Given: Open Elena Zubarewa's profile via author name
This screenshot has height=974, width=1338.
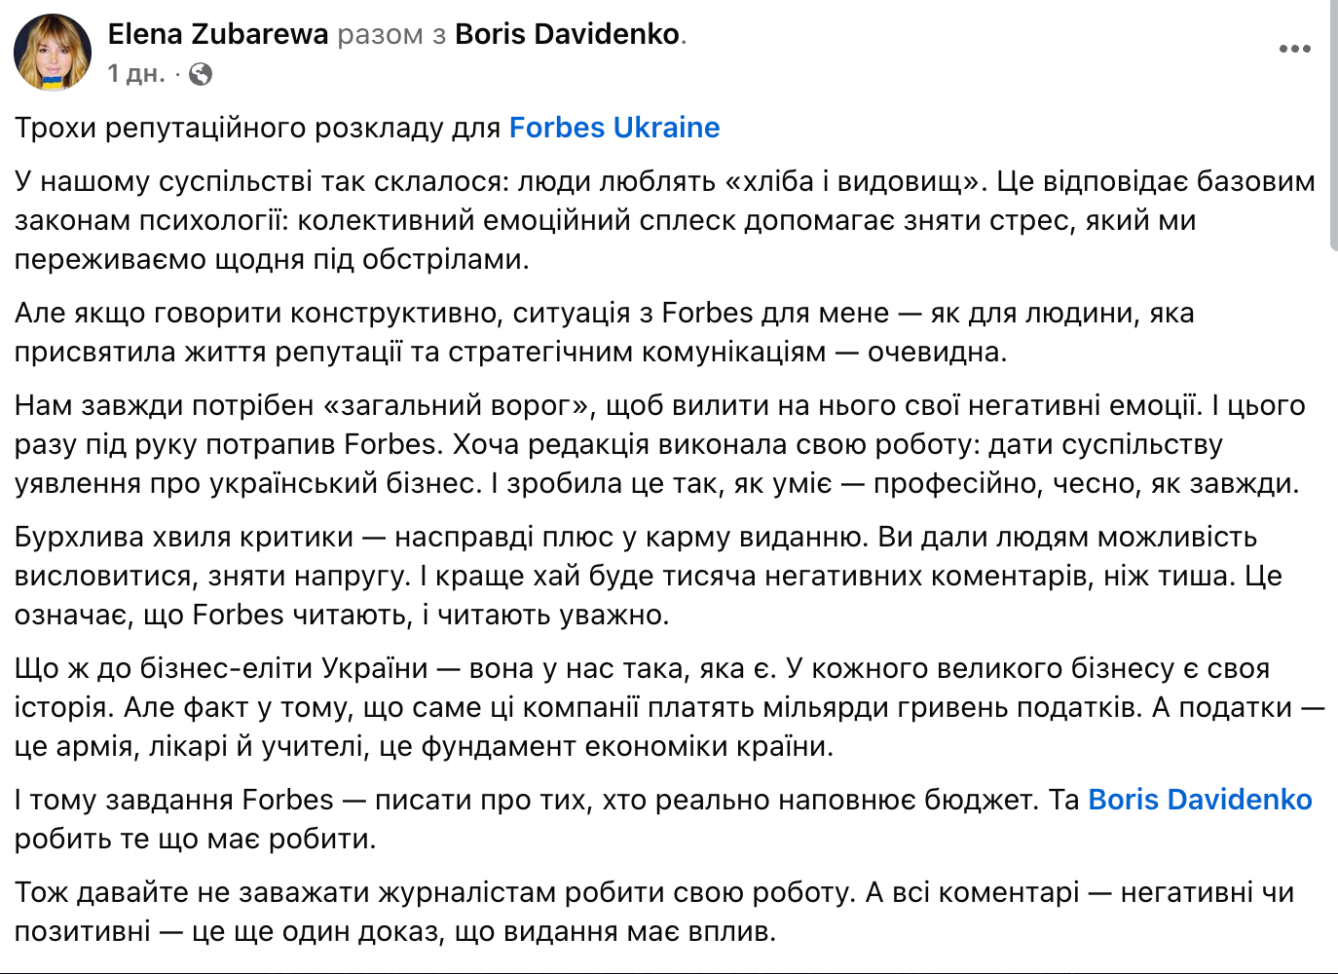Looking at the screenshot, I should pos(218,34).
